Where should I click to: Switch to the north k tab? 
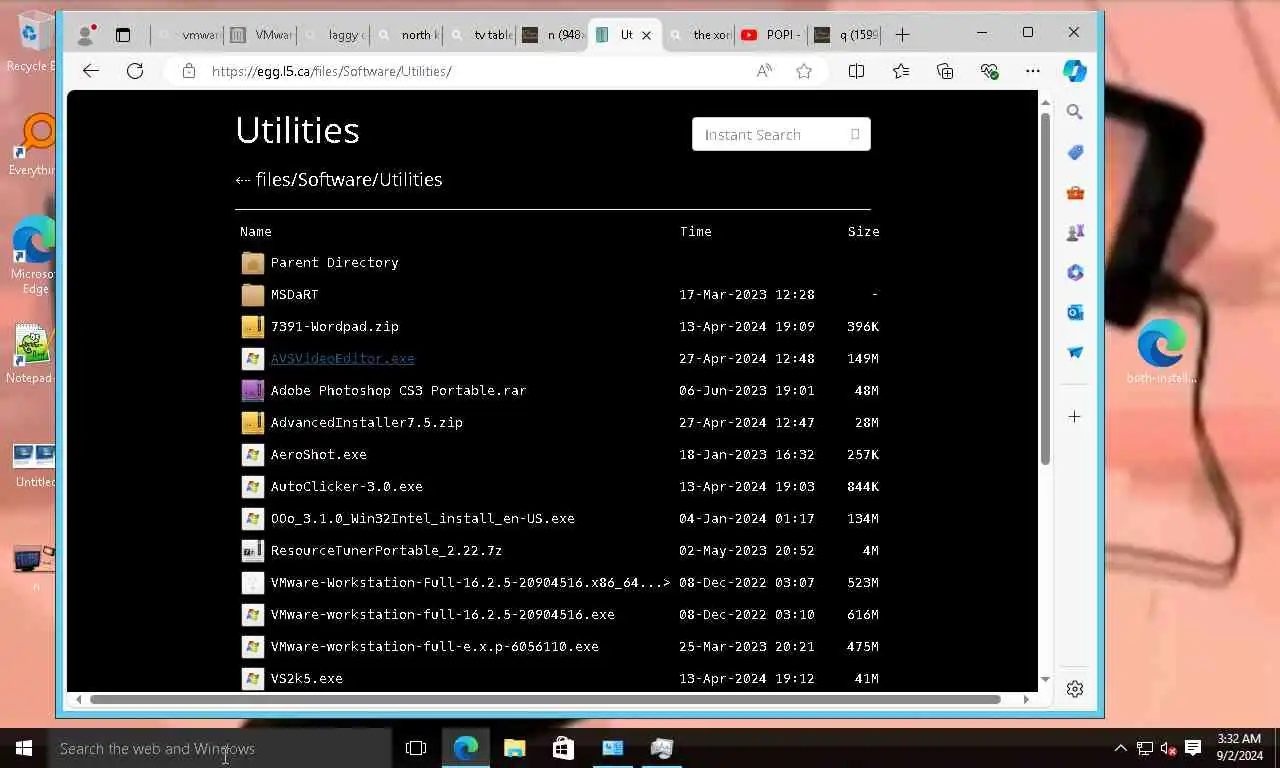(408, 35)
